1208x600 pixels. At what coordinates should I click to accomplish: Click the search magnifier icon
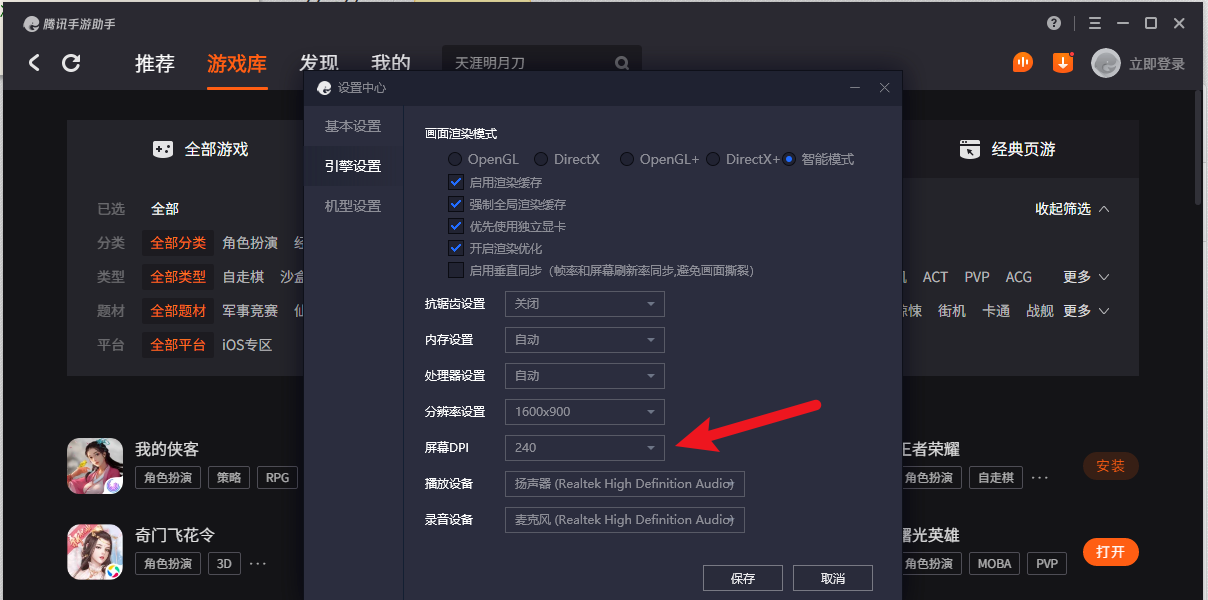(622, 63)
